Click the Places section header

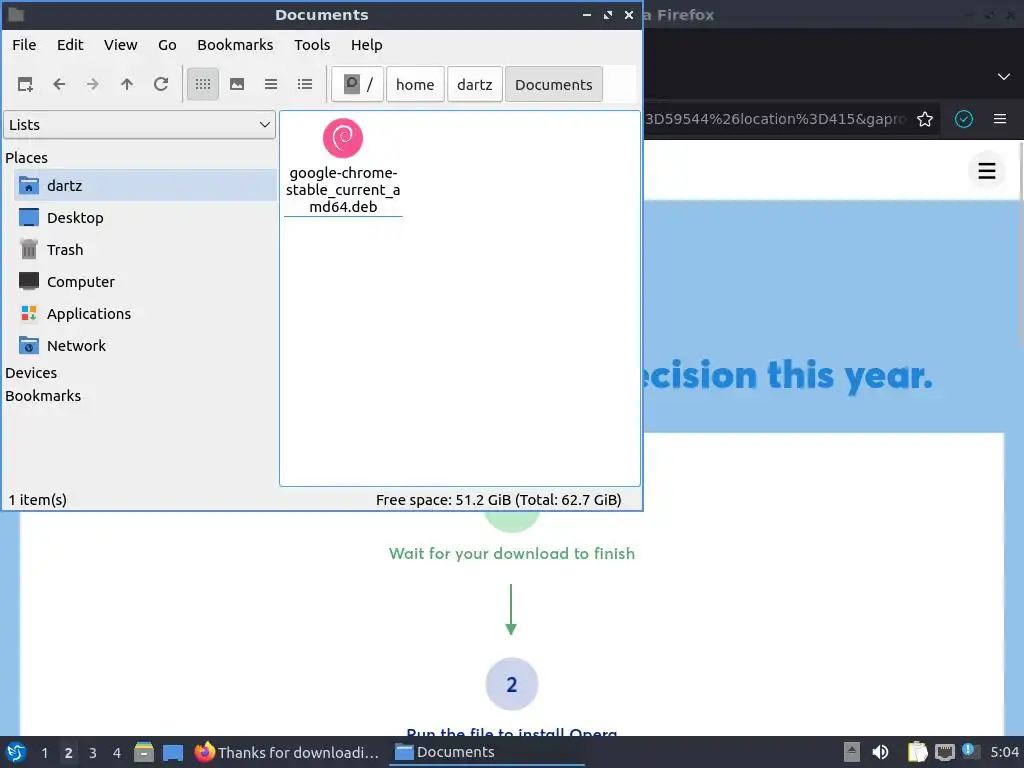click(27, 158)
